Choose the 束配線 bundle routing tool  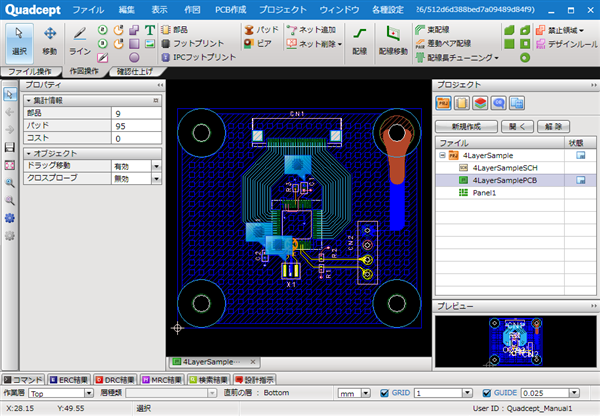point(432,29)
